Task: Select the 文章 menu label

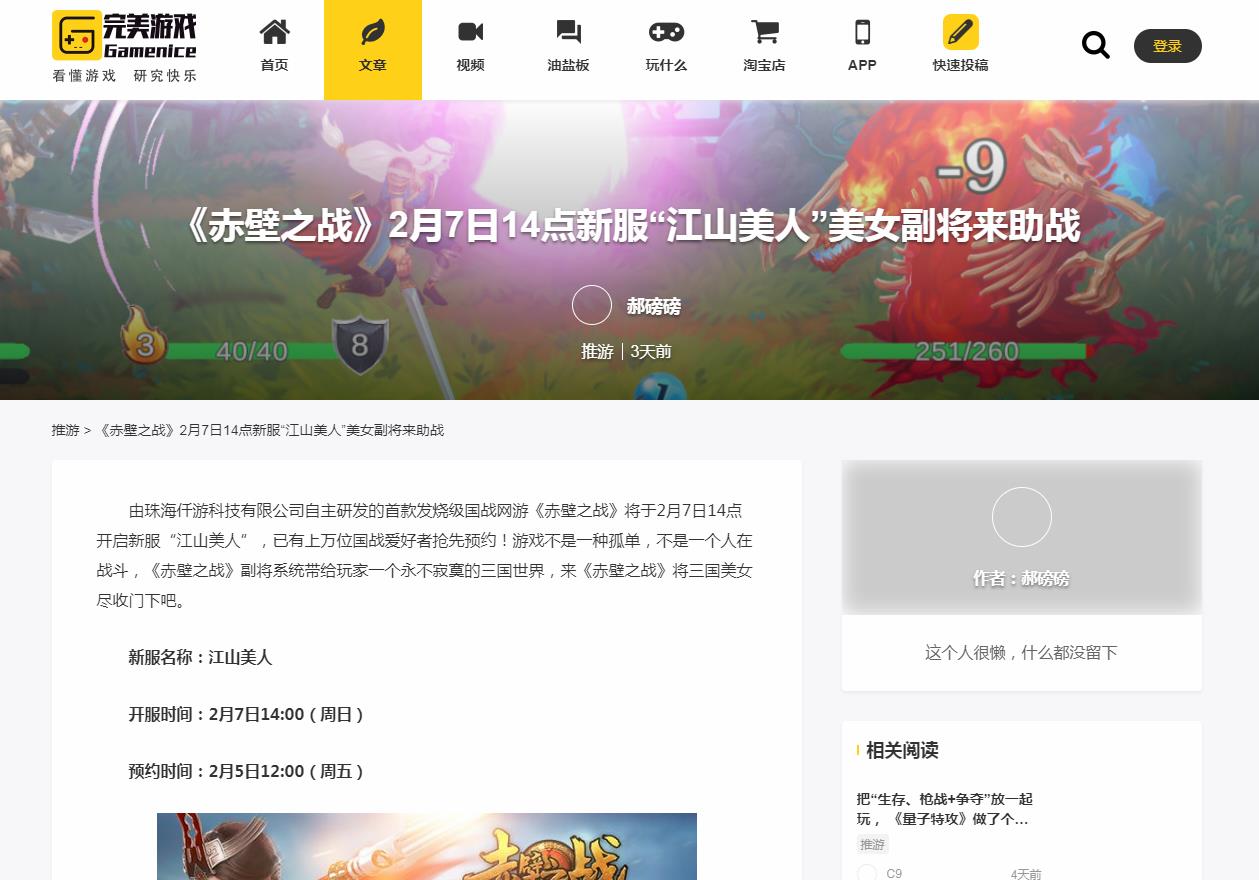Action: tap(373, 65)
